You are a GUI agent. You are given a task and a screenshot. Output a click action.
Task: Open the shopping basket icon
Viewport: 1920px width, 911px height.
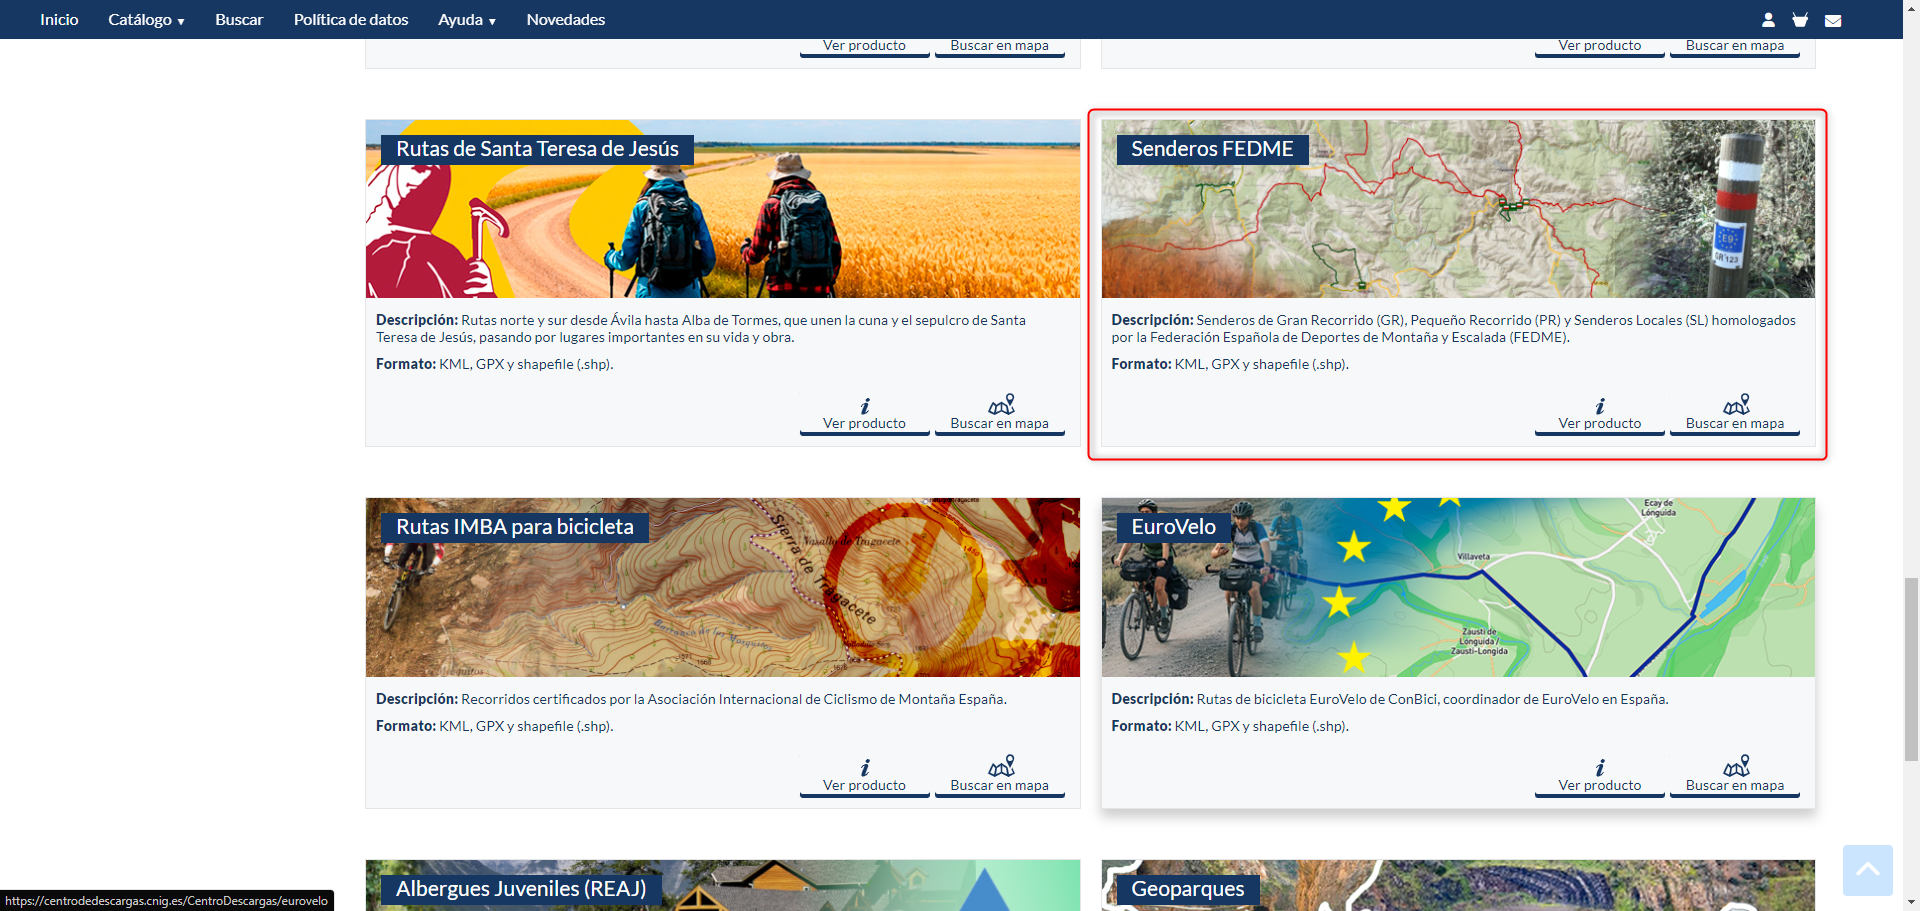point(1800,20)
